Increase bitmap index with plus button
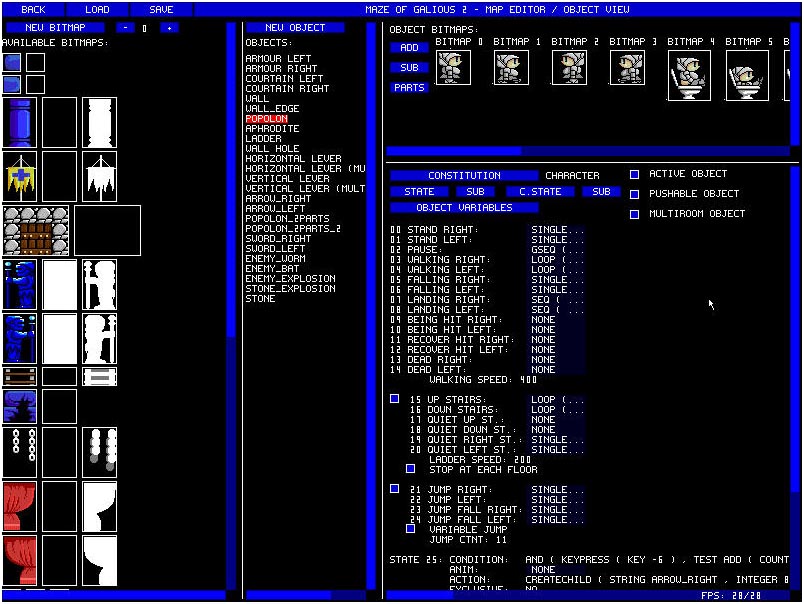The image size is (804, 604). tap(169, 28)
